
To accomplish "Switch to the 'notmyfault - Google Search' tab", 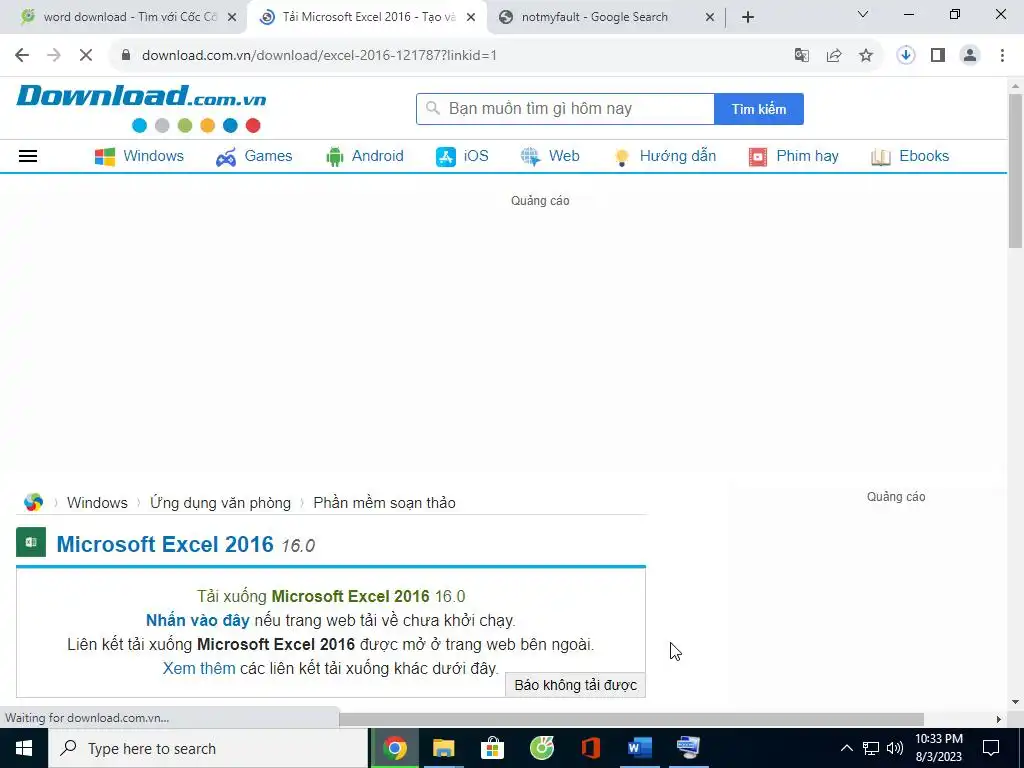I will pos(594,17).
